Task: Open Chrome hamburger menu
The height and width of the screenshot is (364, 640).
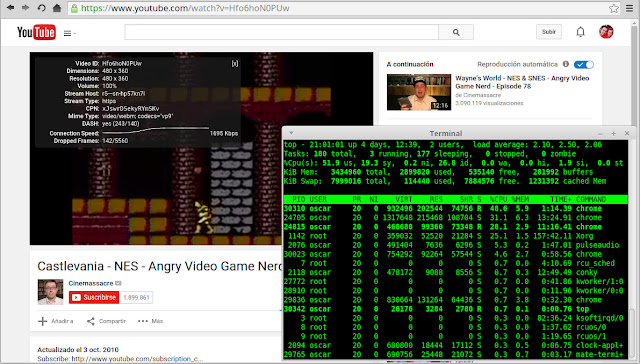Action: click(629, 8)
